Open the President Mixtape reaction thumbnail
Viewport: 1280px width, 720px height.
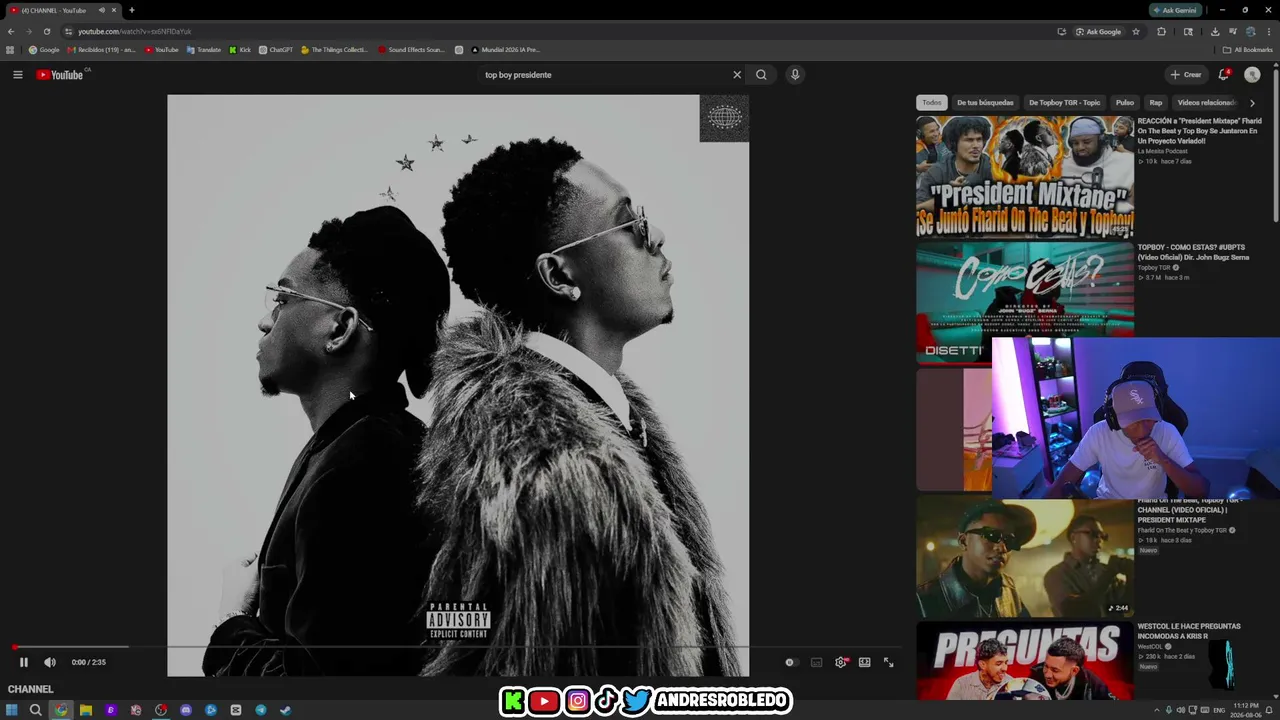pos(1025,177)
